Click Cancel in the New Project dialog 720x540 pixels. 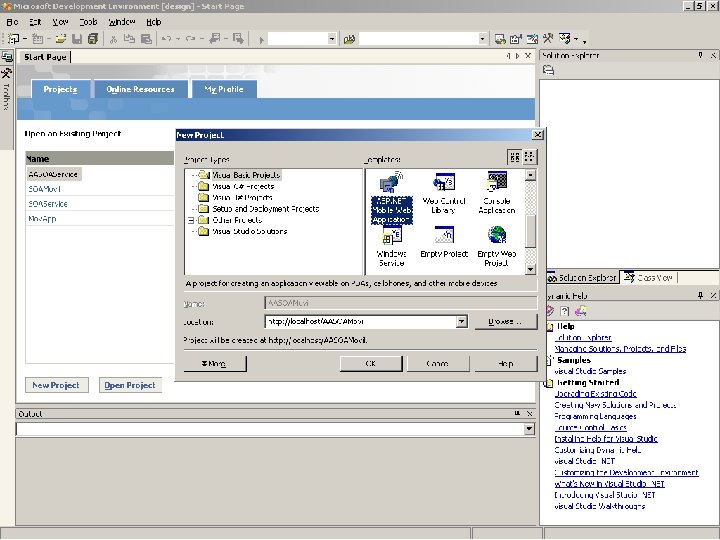point(438,363)
